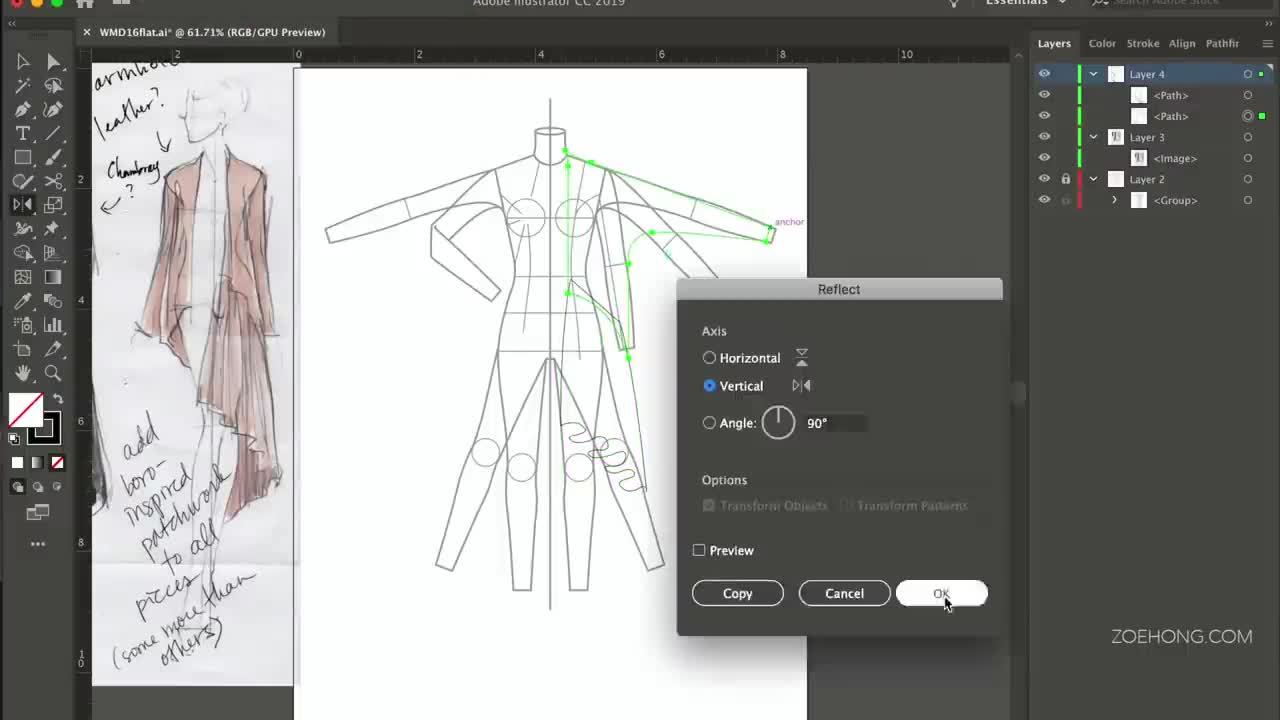Select the Curvature tool
Viewport: 1280px width, 720px height.
53,110
